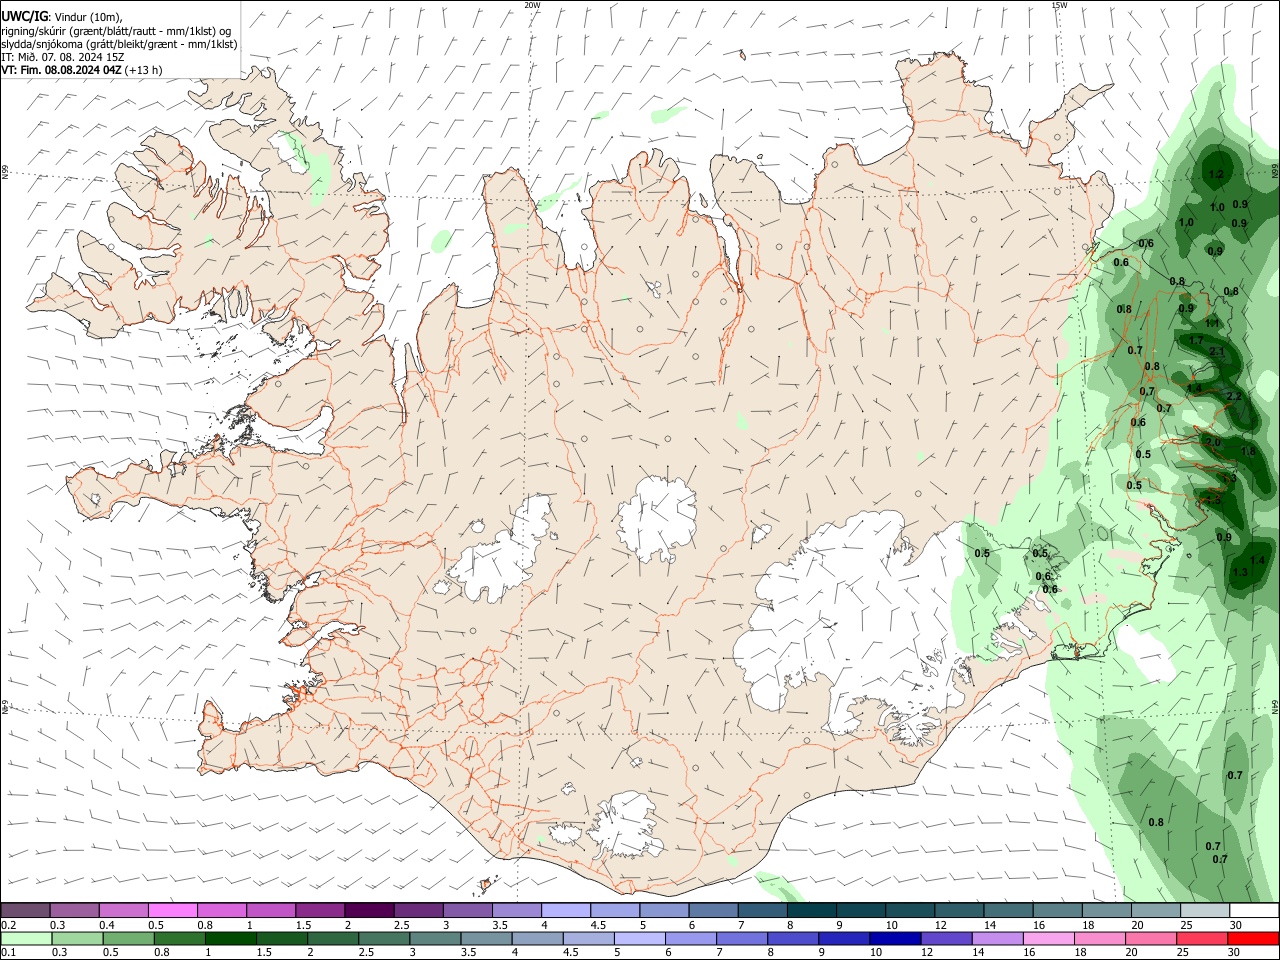Click the 'VT: Fim. 08.08.2024 04Z' valid time
The height and width of the screenshot is (960, 1280).
(x=62, y=70)
